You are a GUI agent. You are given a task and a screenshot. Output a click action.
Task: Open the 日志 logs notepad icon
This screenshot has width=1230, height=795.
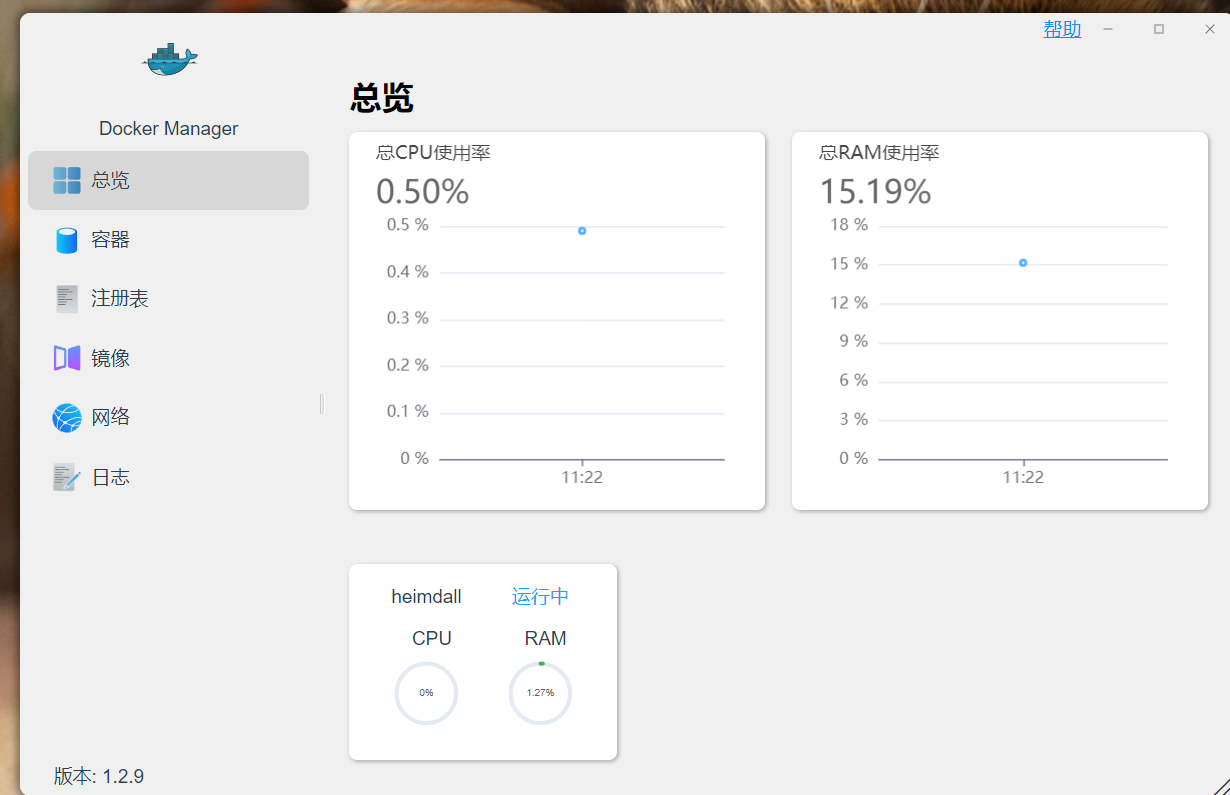click(67, 477)
